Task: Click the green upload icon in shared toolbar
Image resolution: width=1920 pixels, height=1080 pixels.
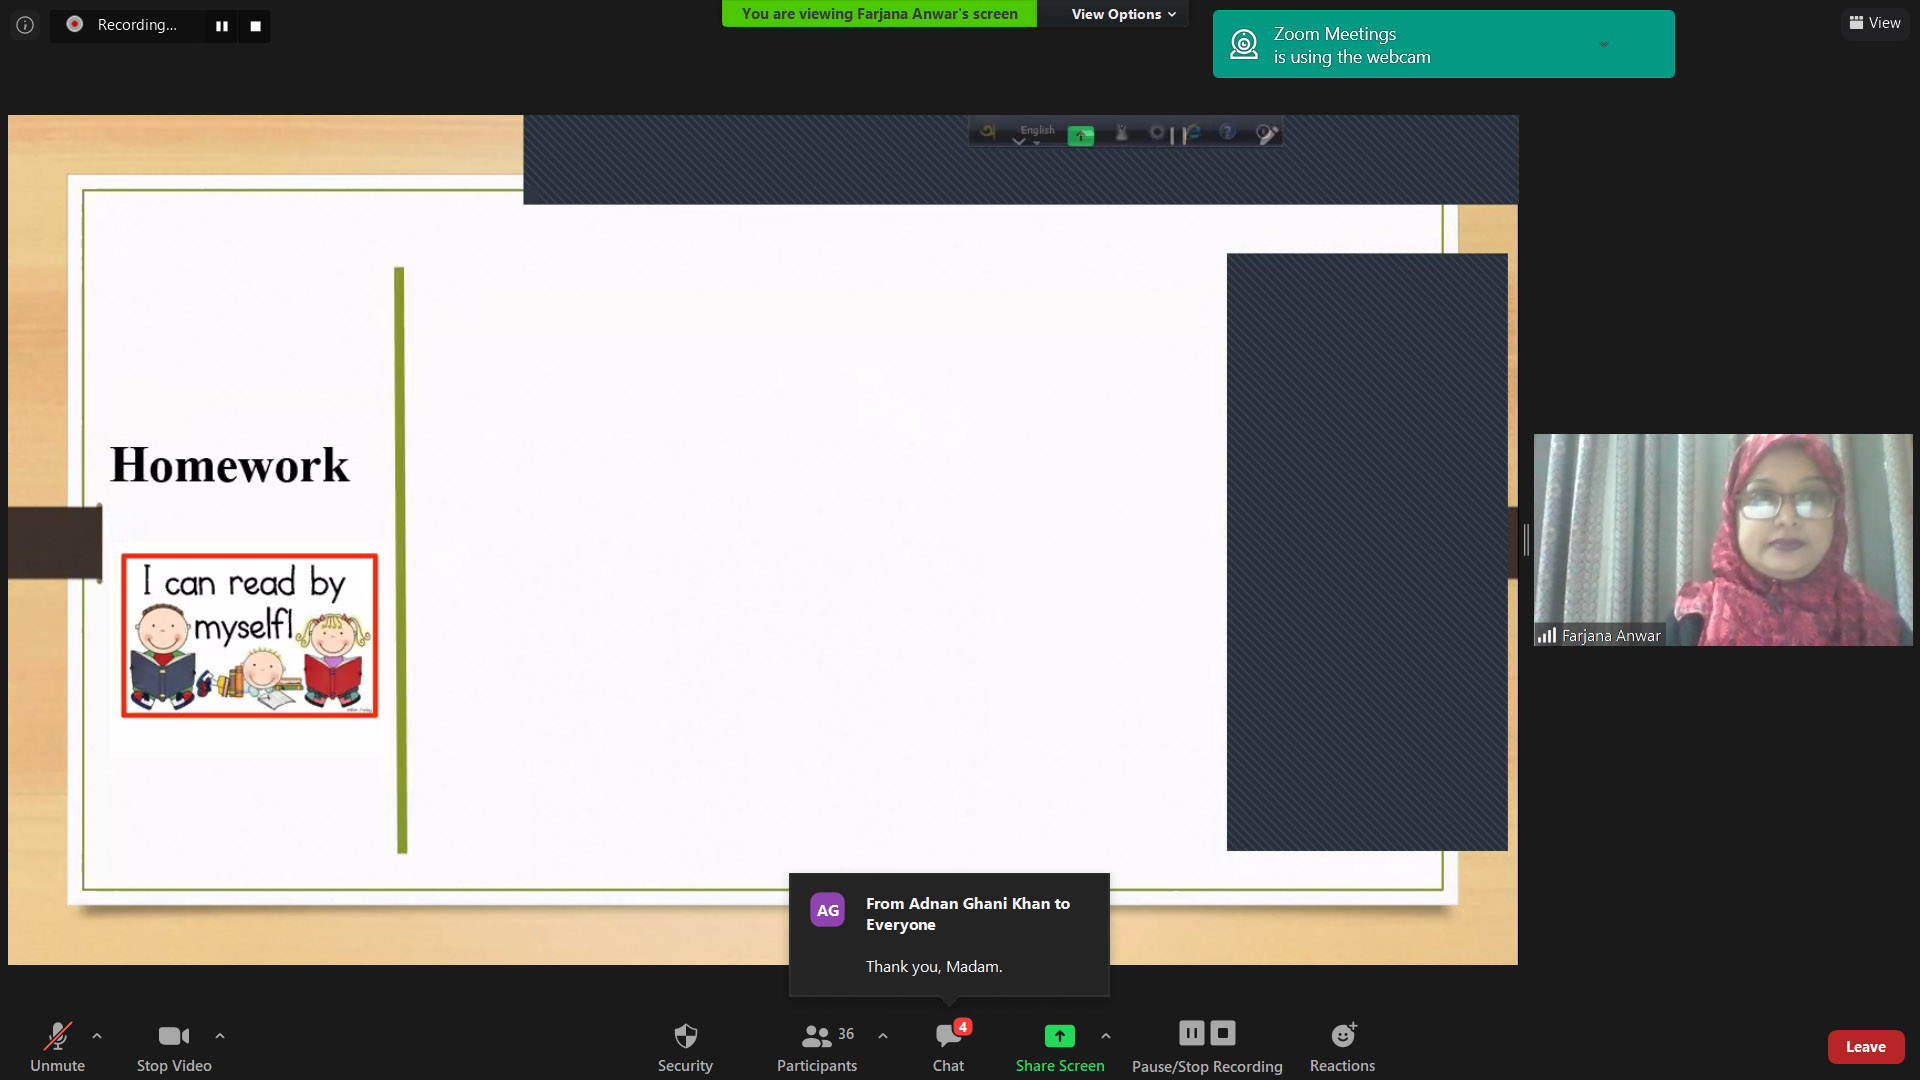Action: tap(1081, 135)
